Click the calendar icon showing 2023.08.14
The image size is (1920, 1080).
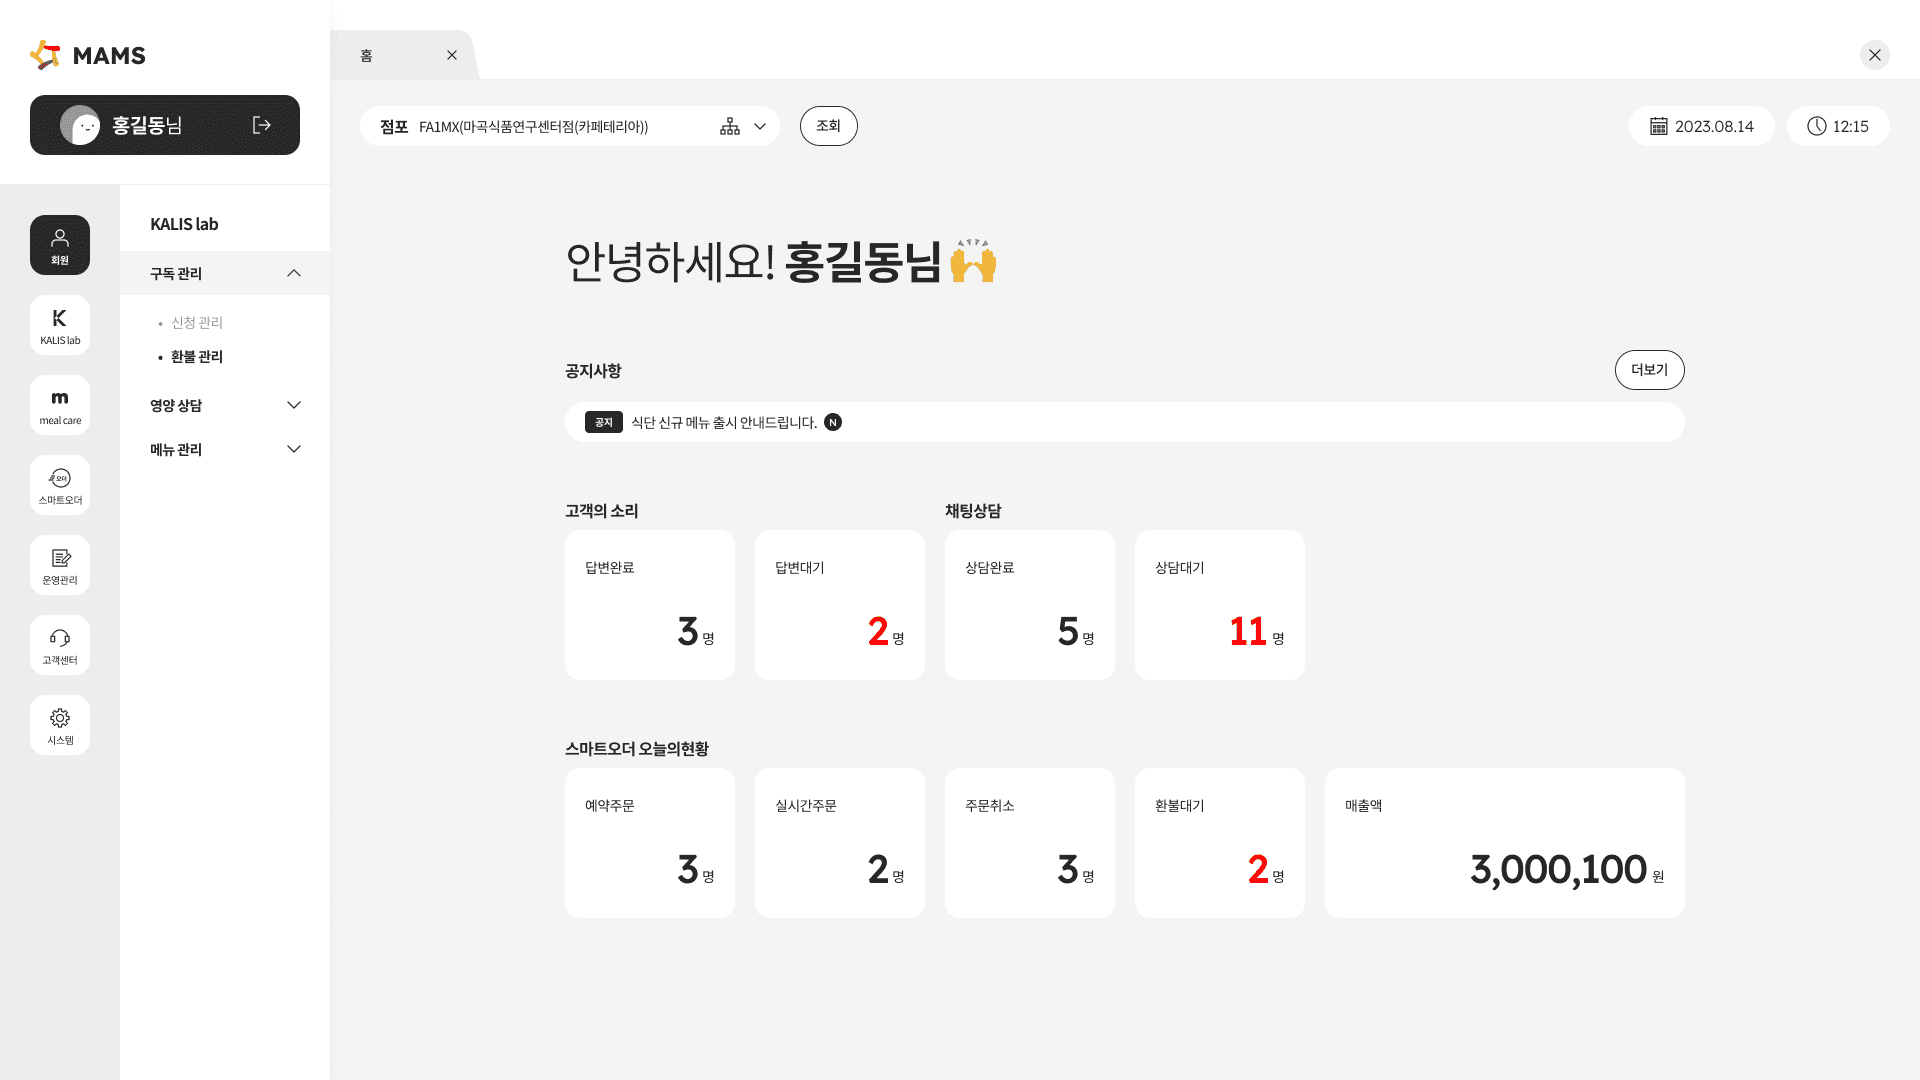[1660, 126]
